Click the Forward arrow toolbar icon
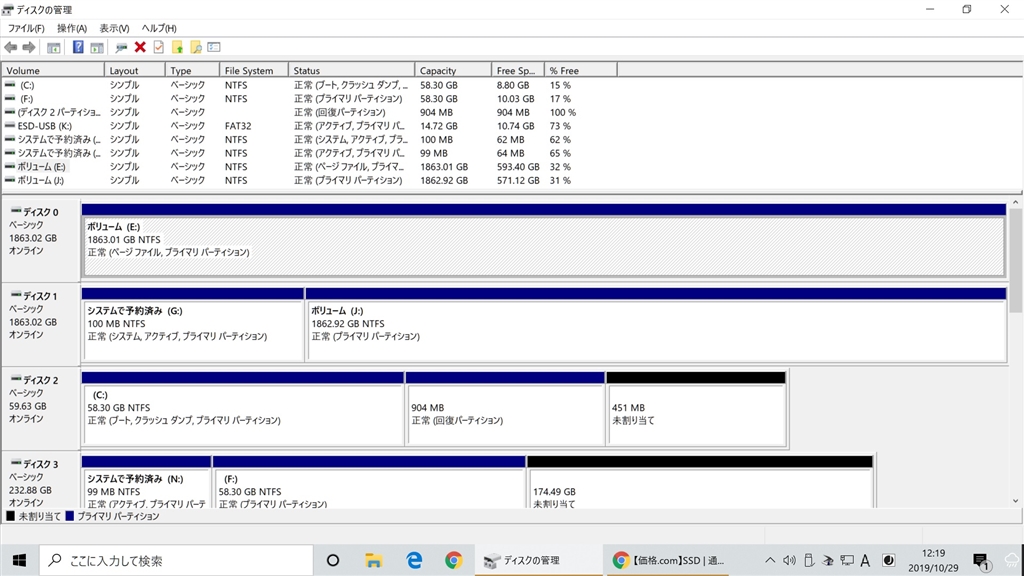 click(x=29, y=47)
